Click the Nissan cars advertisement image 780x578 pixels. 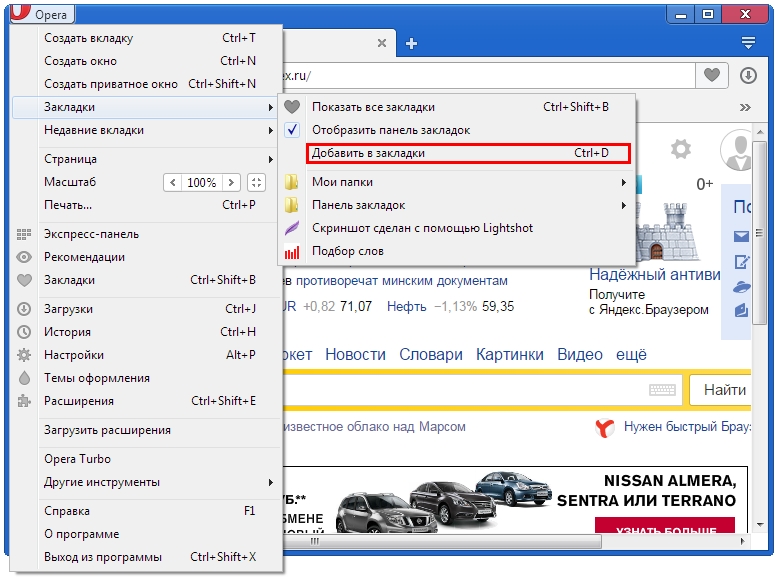coord(515,499)
